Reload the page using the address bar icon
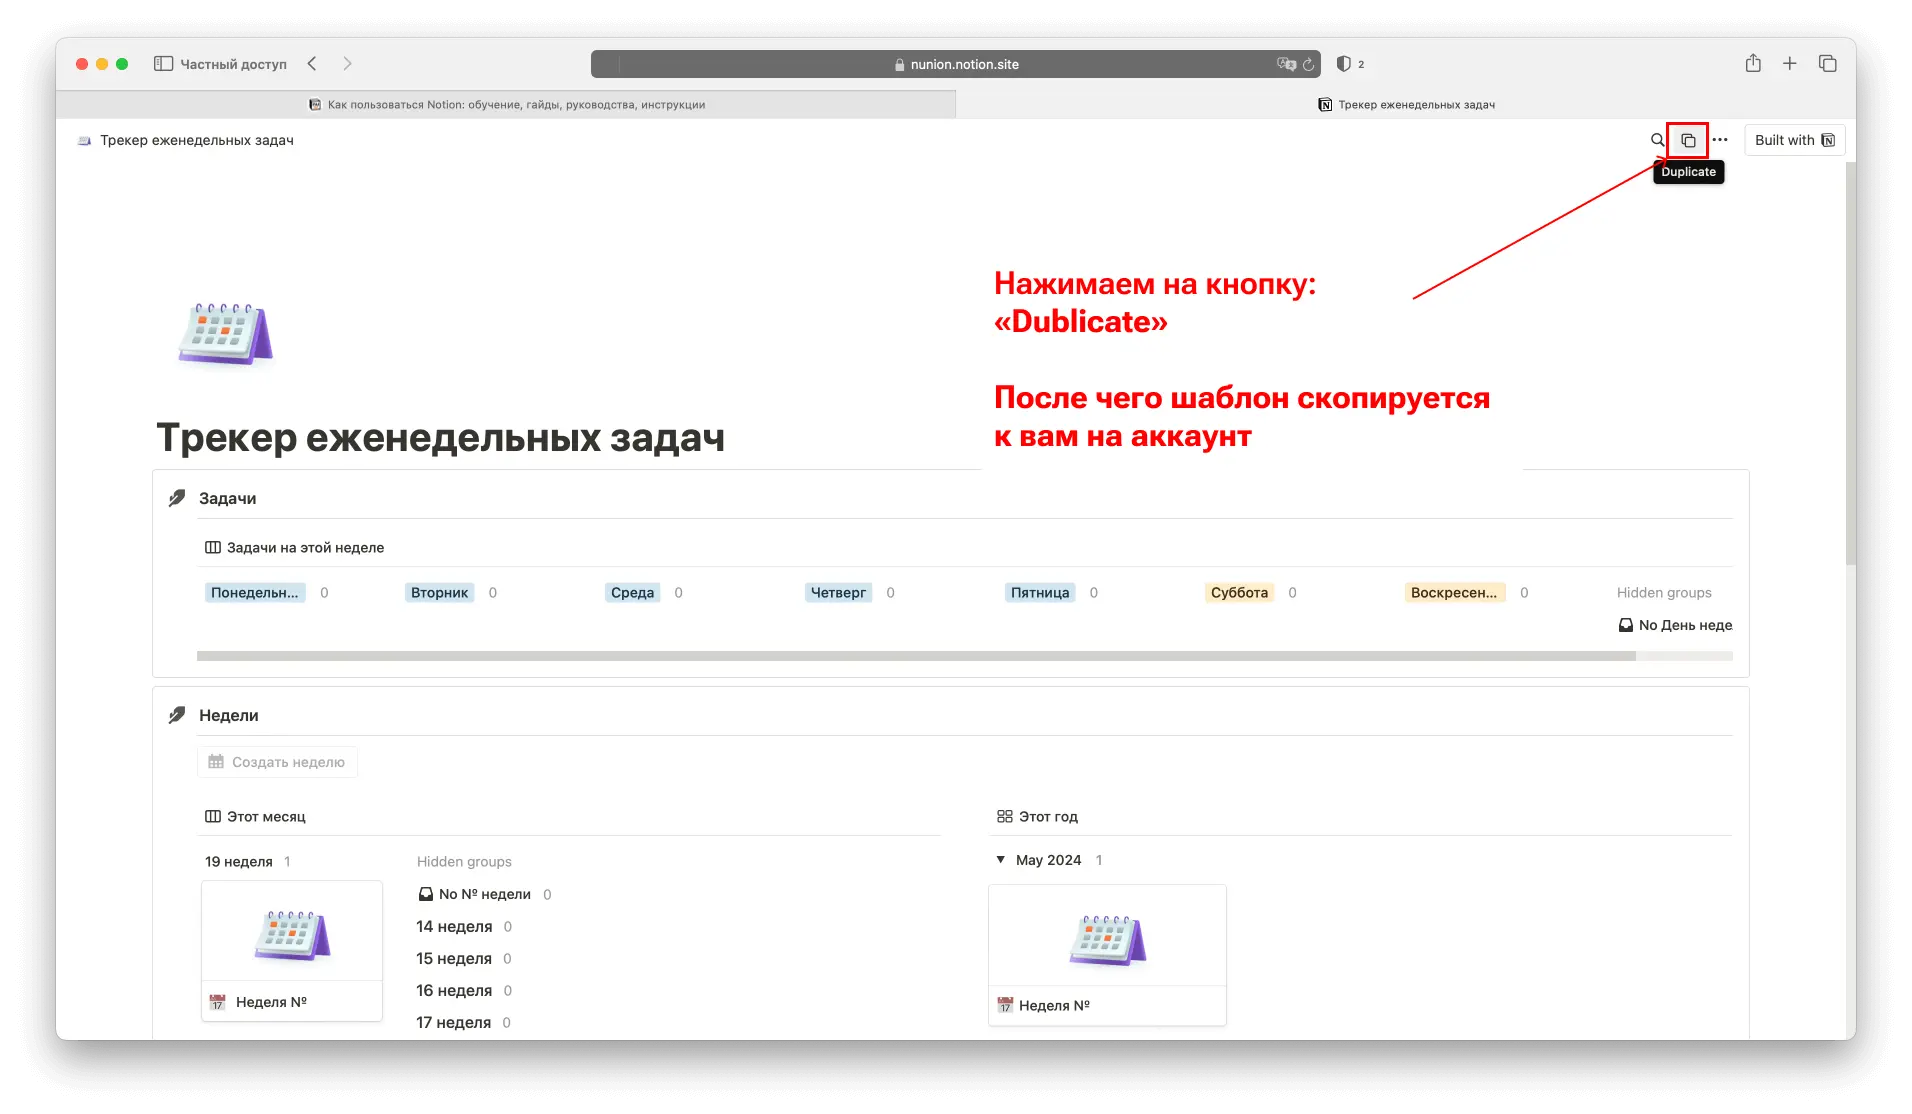Viewport: 1912px width, 1114px height. coord(1310,64)
